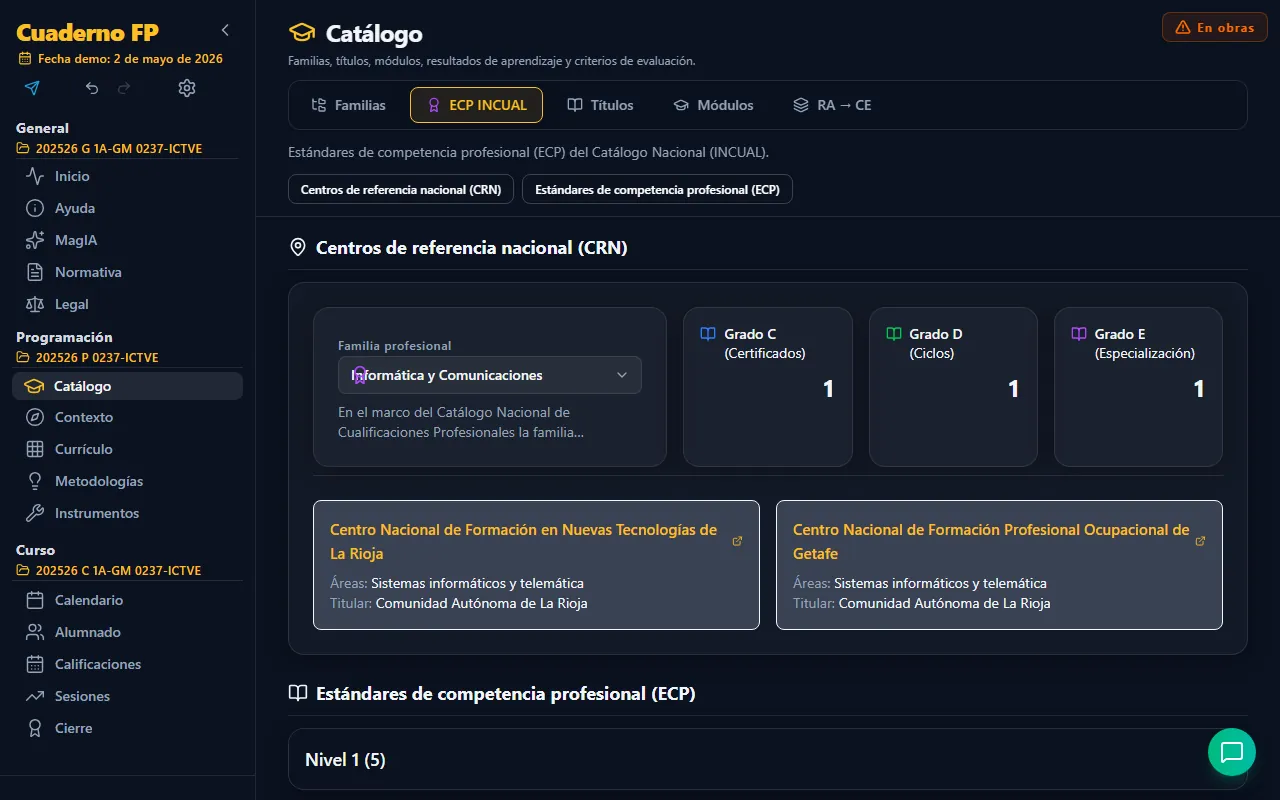Open Calendario under Curso
Image resolution: width=1280 pixels, height=800 pixels.
click(x=127, y=600)
